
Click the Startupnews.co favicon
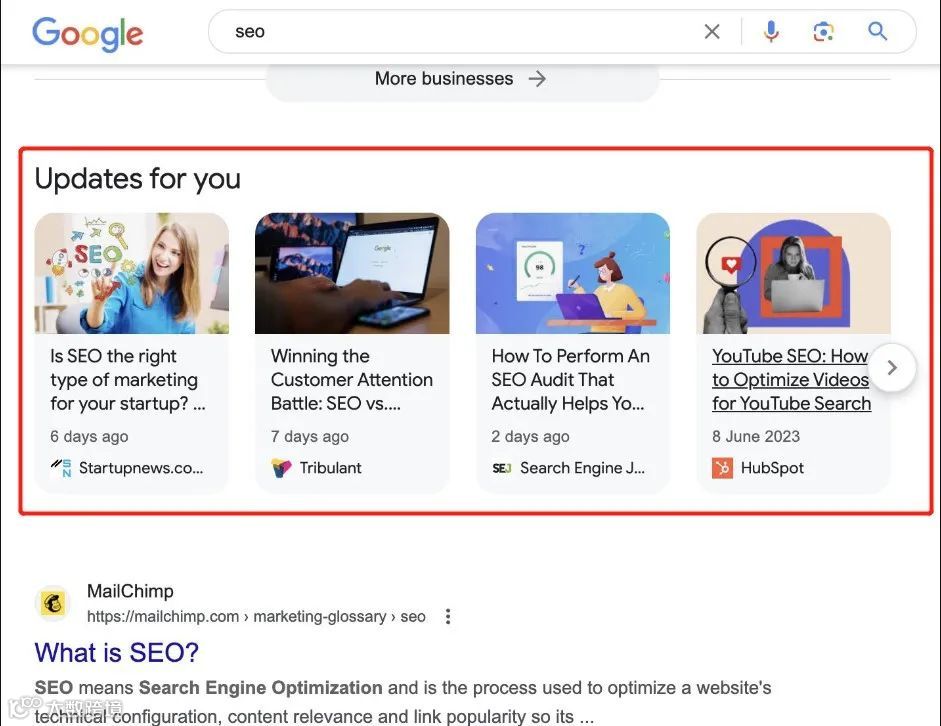point(61,467)
